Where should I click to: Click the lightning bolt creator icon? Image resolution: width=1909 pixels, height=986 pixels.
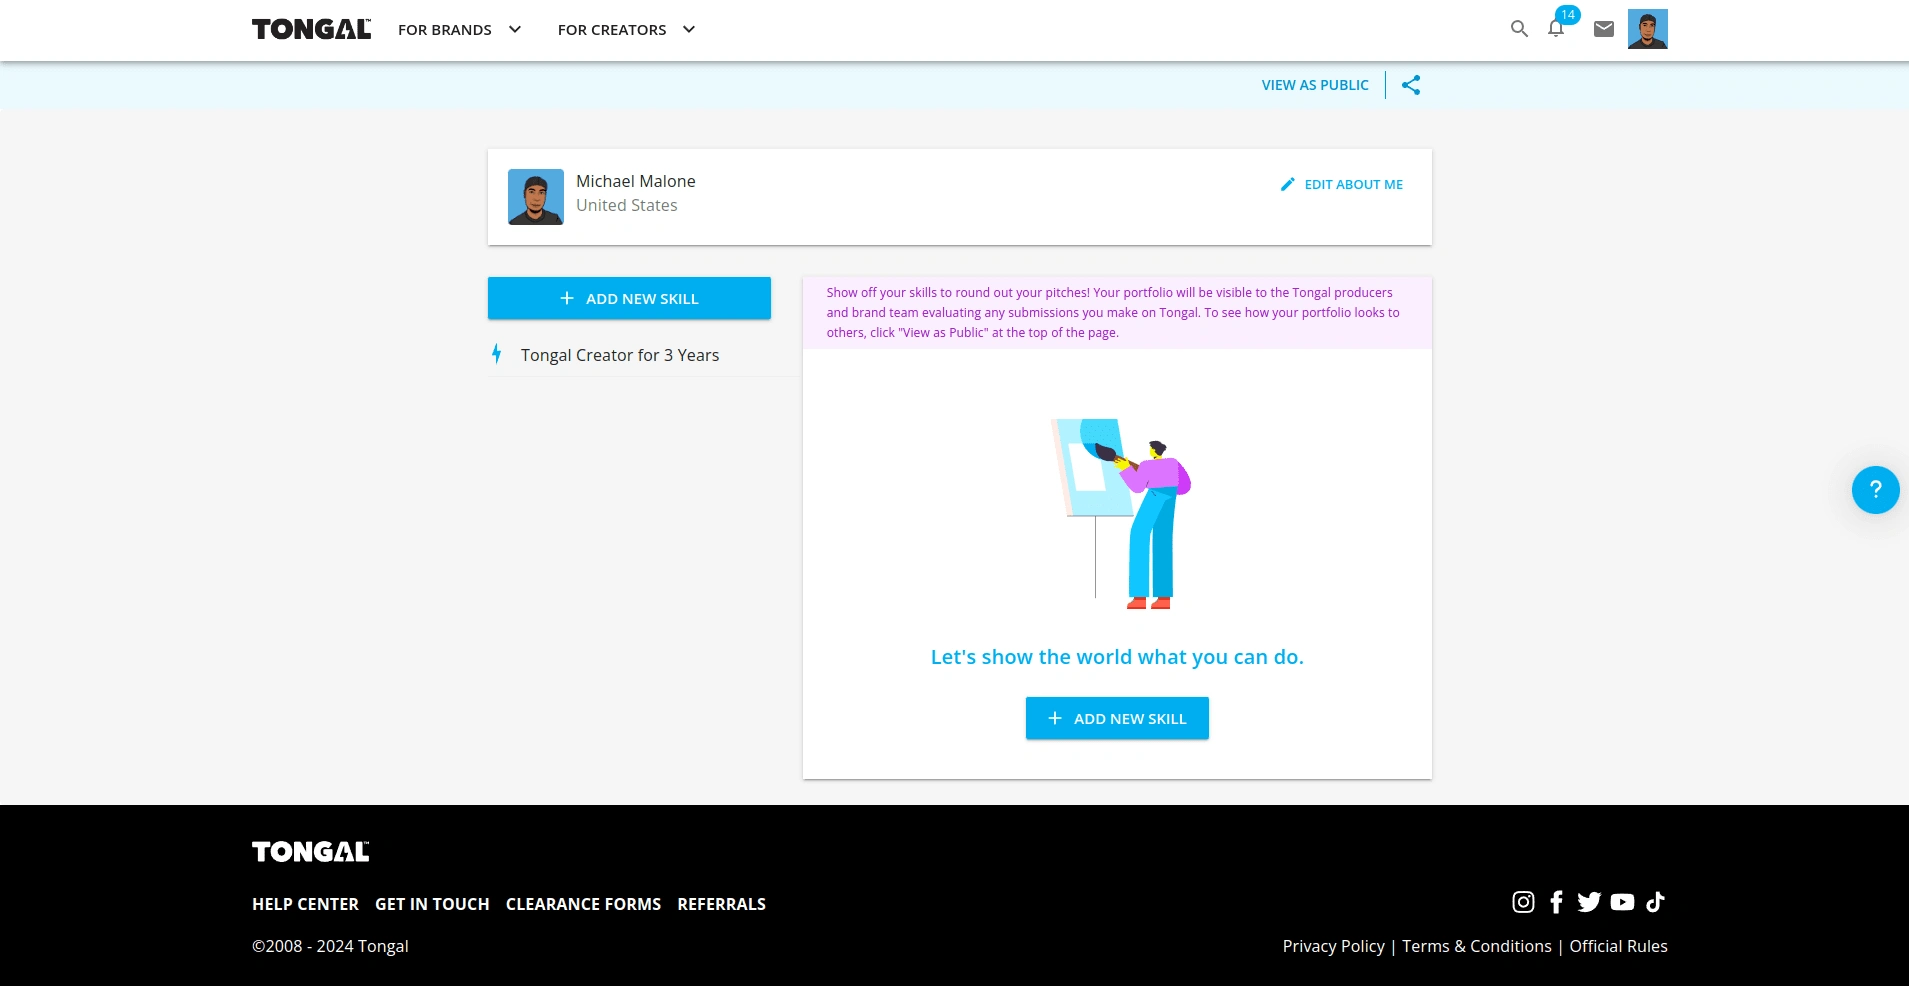[496, 354]
